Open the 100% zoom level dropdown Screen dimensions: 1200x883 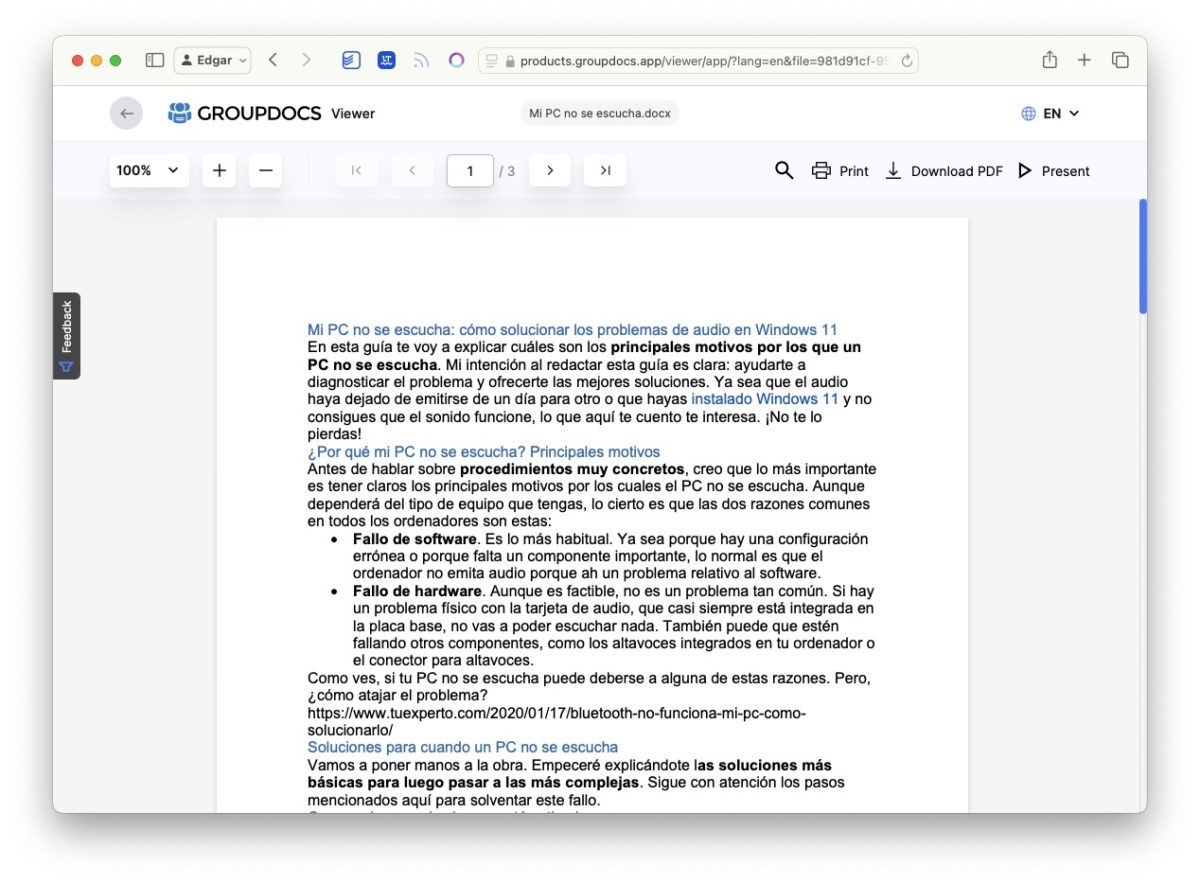tap(148, 171)
